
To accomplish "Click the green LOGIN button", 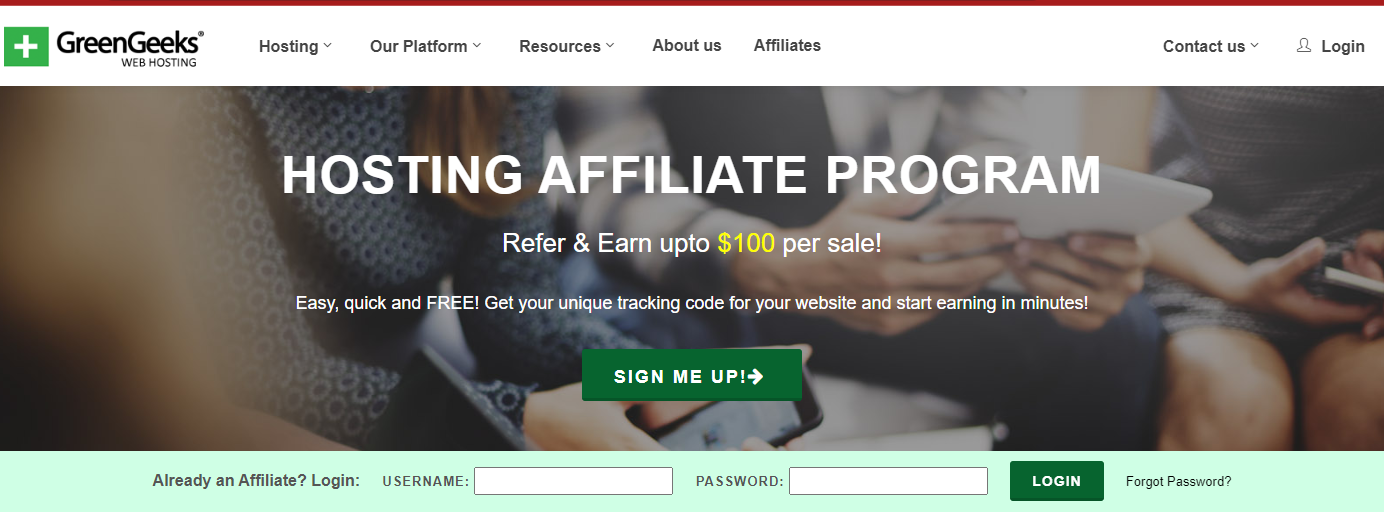I will (1057, 481).
